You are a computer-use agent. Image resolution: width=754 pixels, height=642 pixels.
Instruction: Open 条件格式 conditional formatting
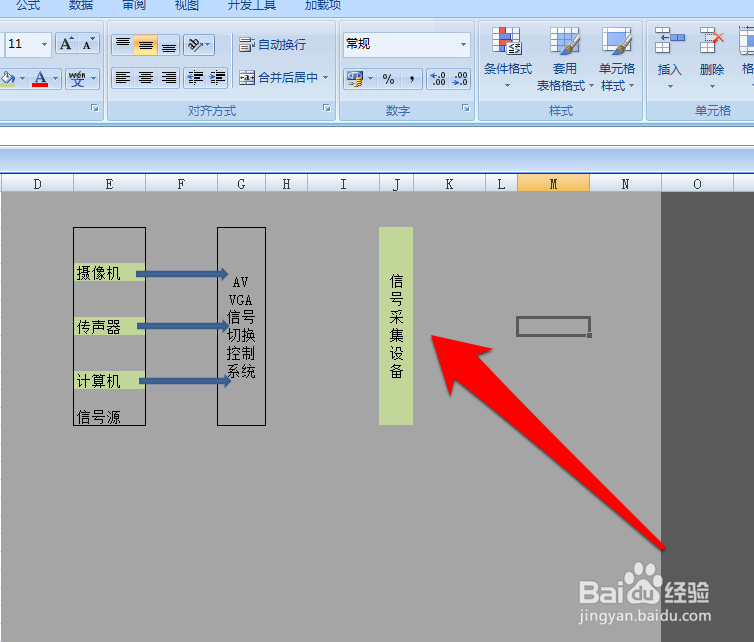click(508, 59)
